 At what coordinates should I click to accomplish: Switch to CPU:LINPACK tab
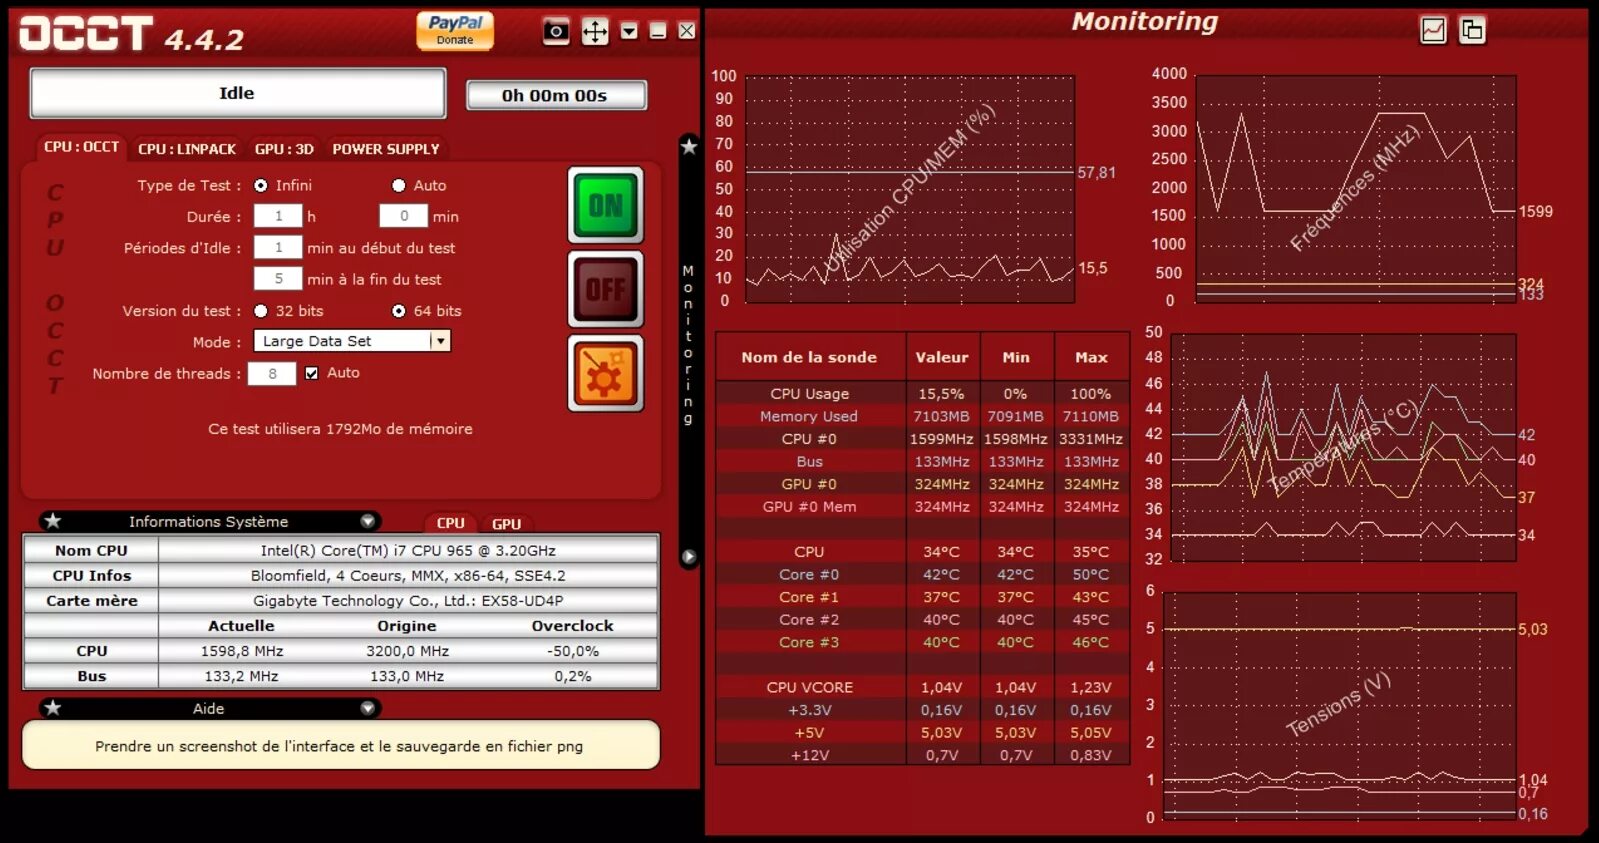coord(187,149)
